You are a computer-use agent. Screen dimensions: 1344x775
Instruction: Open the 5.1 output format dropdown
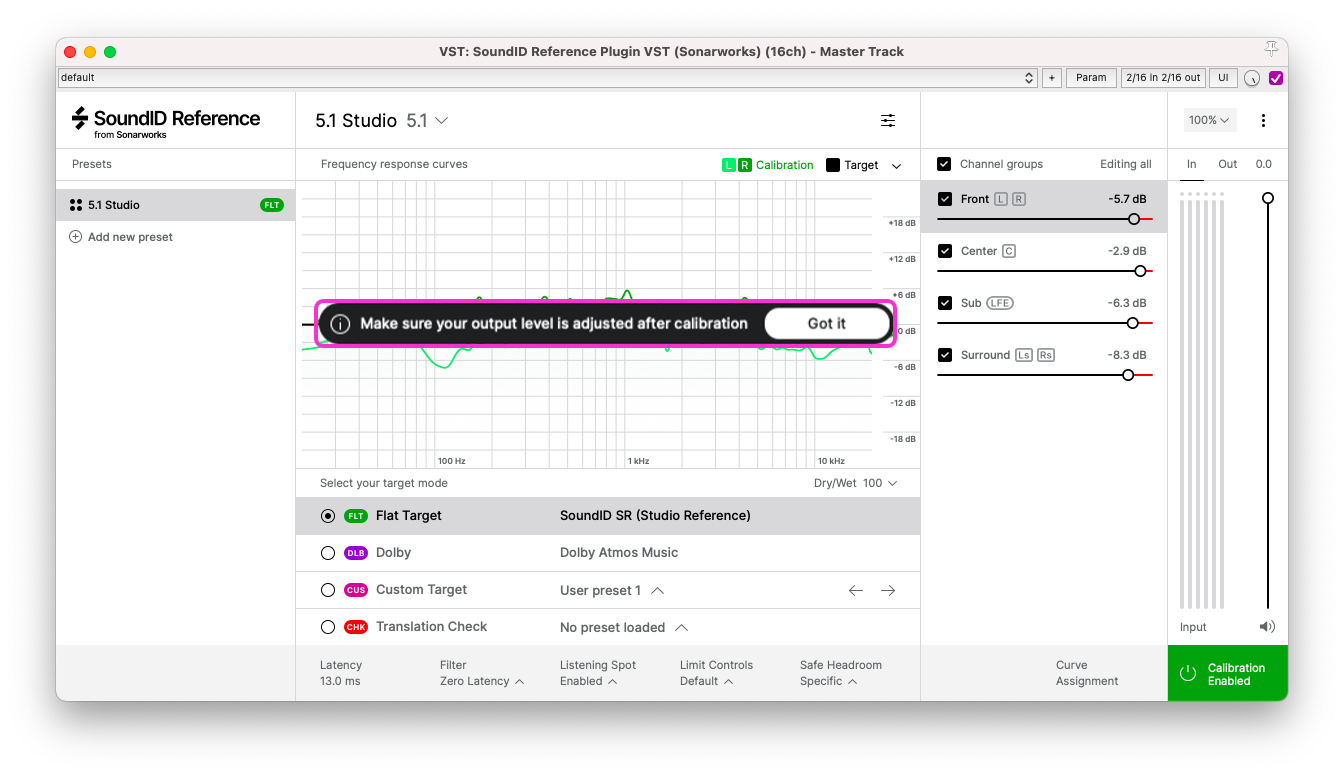coord(427,120)
